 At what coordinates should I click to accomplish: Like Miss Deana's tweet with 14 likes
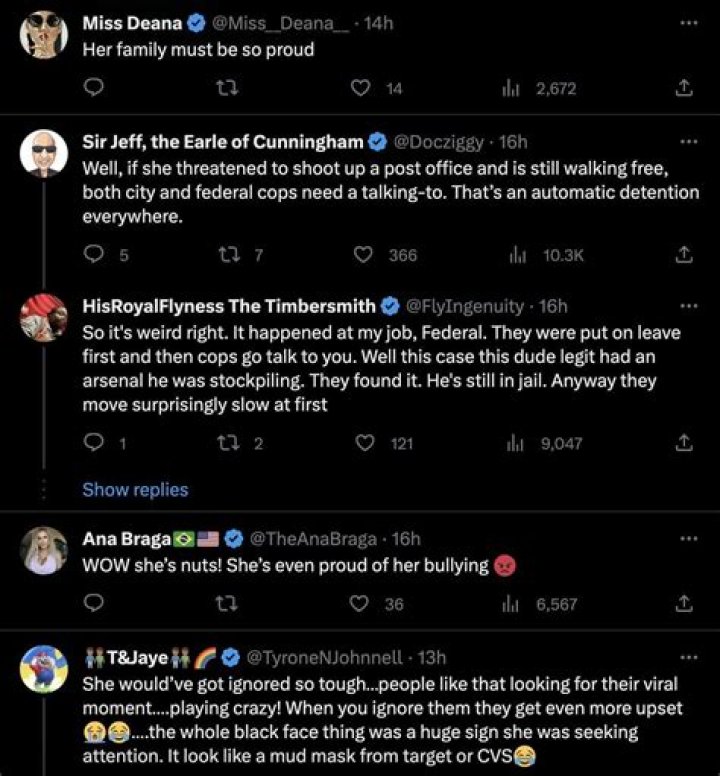point(362,89)
